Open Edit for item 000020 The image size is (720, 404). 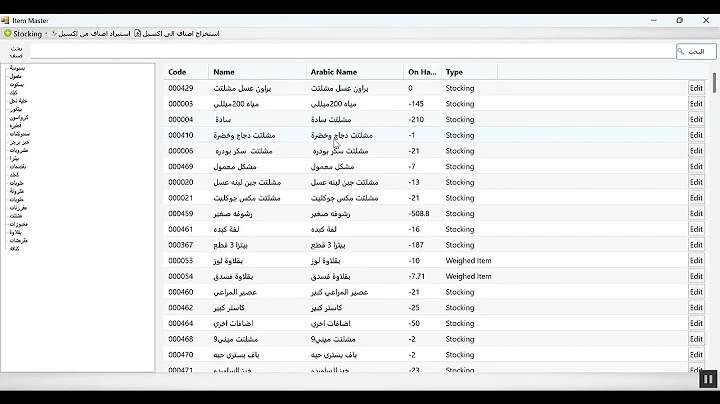[696, 182]
